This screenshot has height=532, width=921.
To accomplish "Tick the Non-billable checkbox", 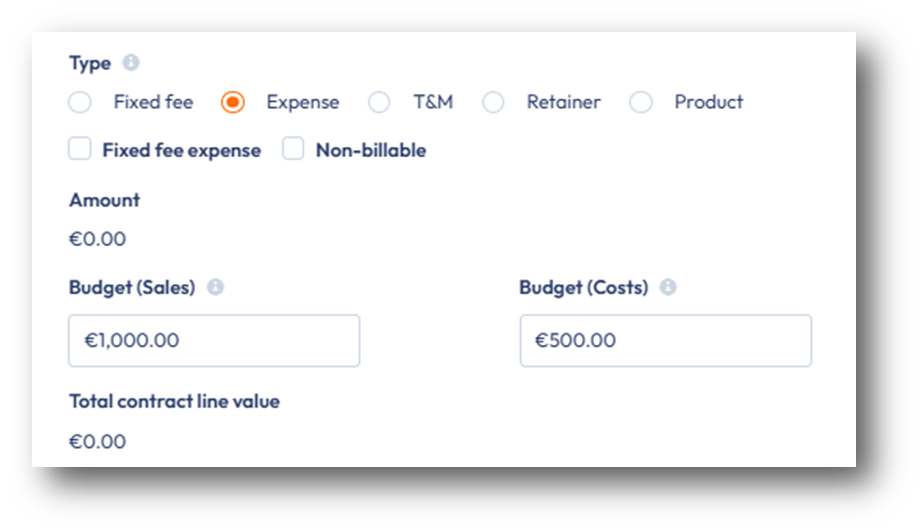I will point(293,150).
